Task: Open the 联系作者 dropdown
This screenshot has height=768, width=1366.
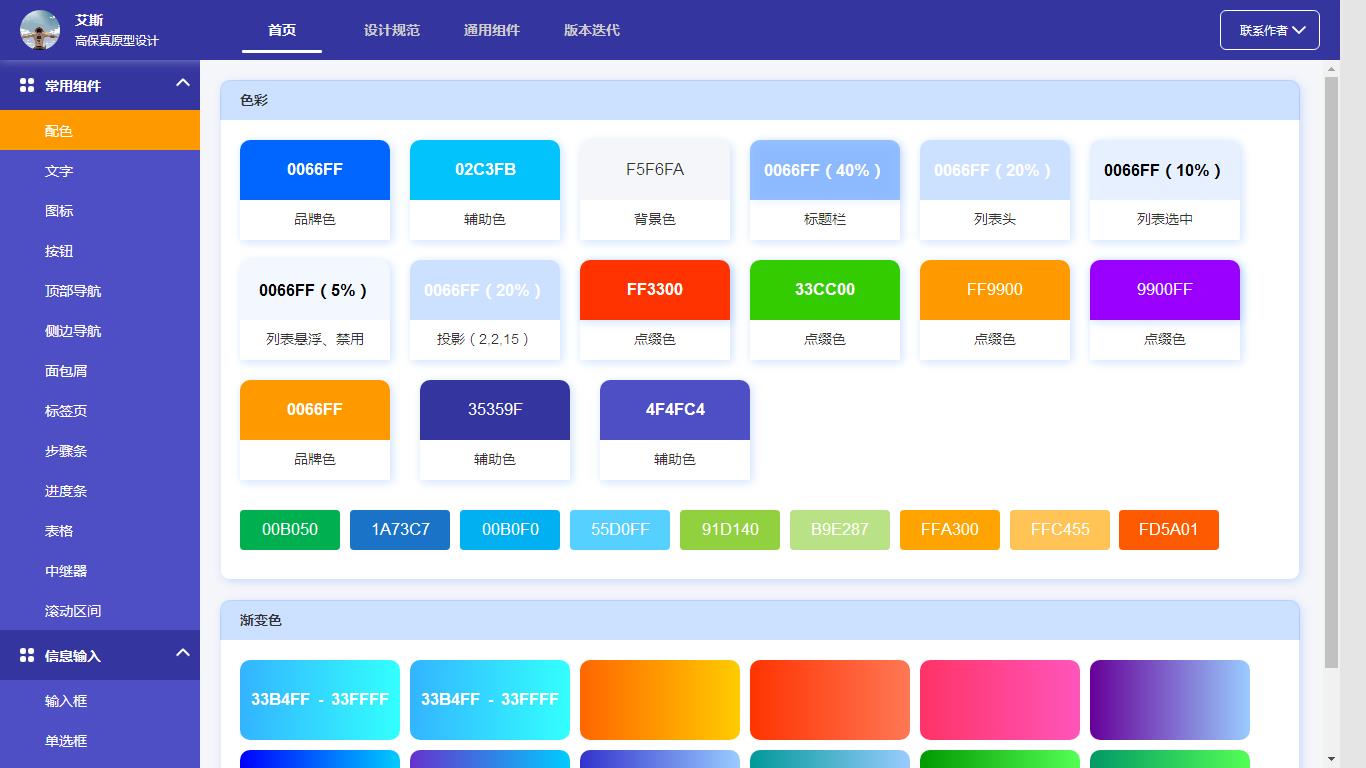Action: pos(1270,30)
